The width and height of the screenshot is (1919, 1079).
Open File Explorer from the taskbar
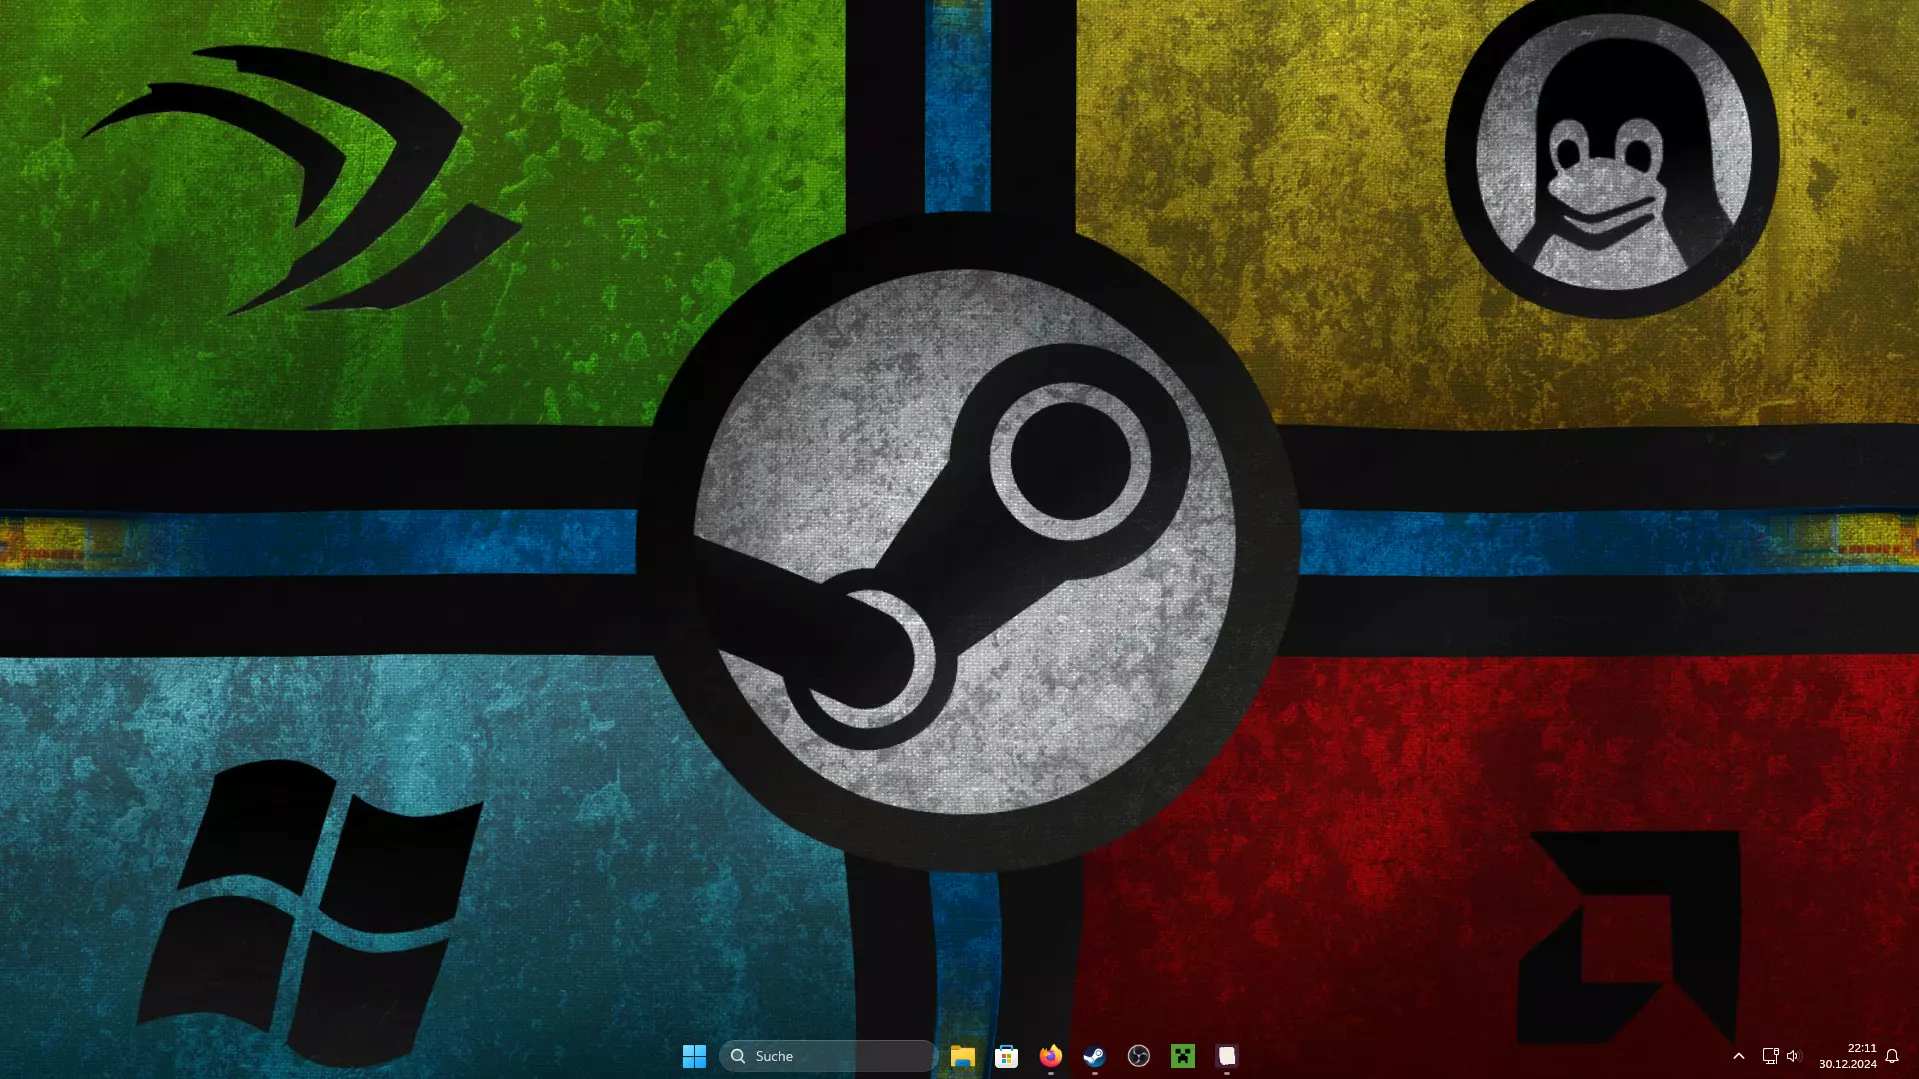click(x=962, y=1056)
